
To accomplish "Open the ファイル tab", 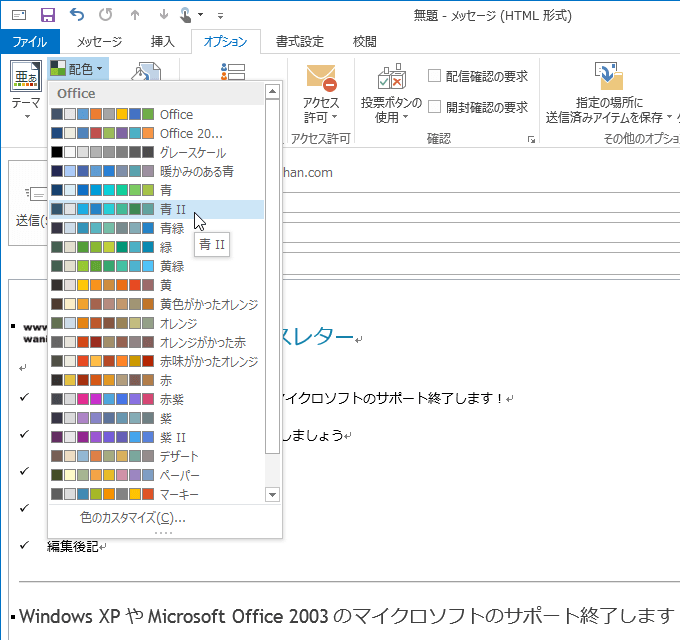I will tap(30, 42).
